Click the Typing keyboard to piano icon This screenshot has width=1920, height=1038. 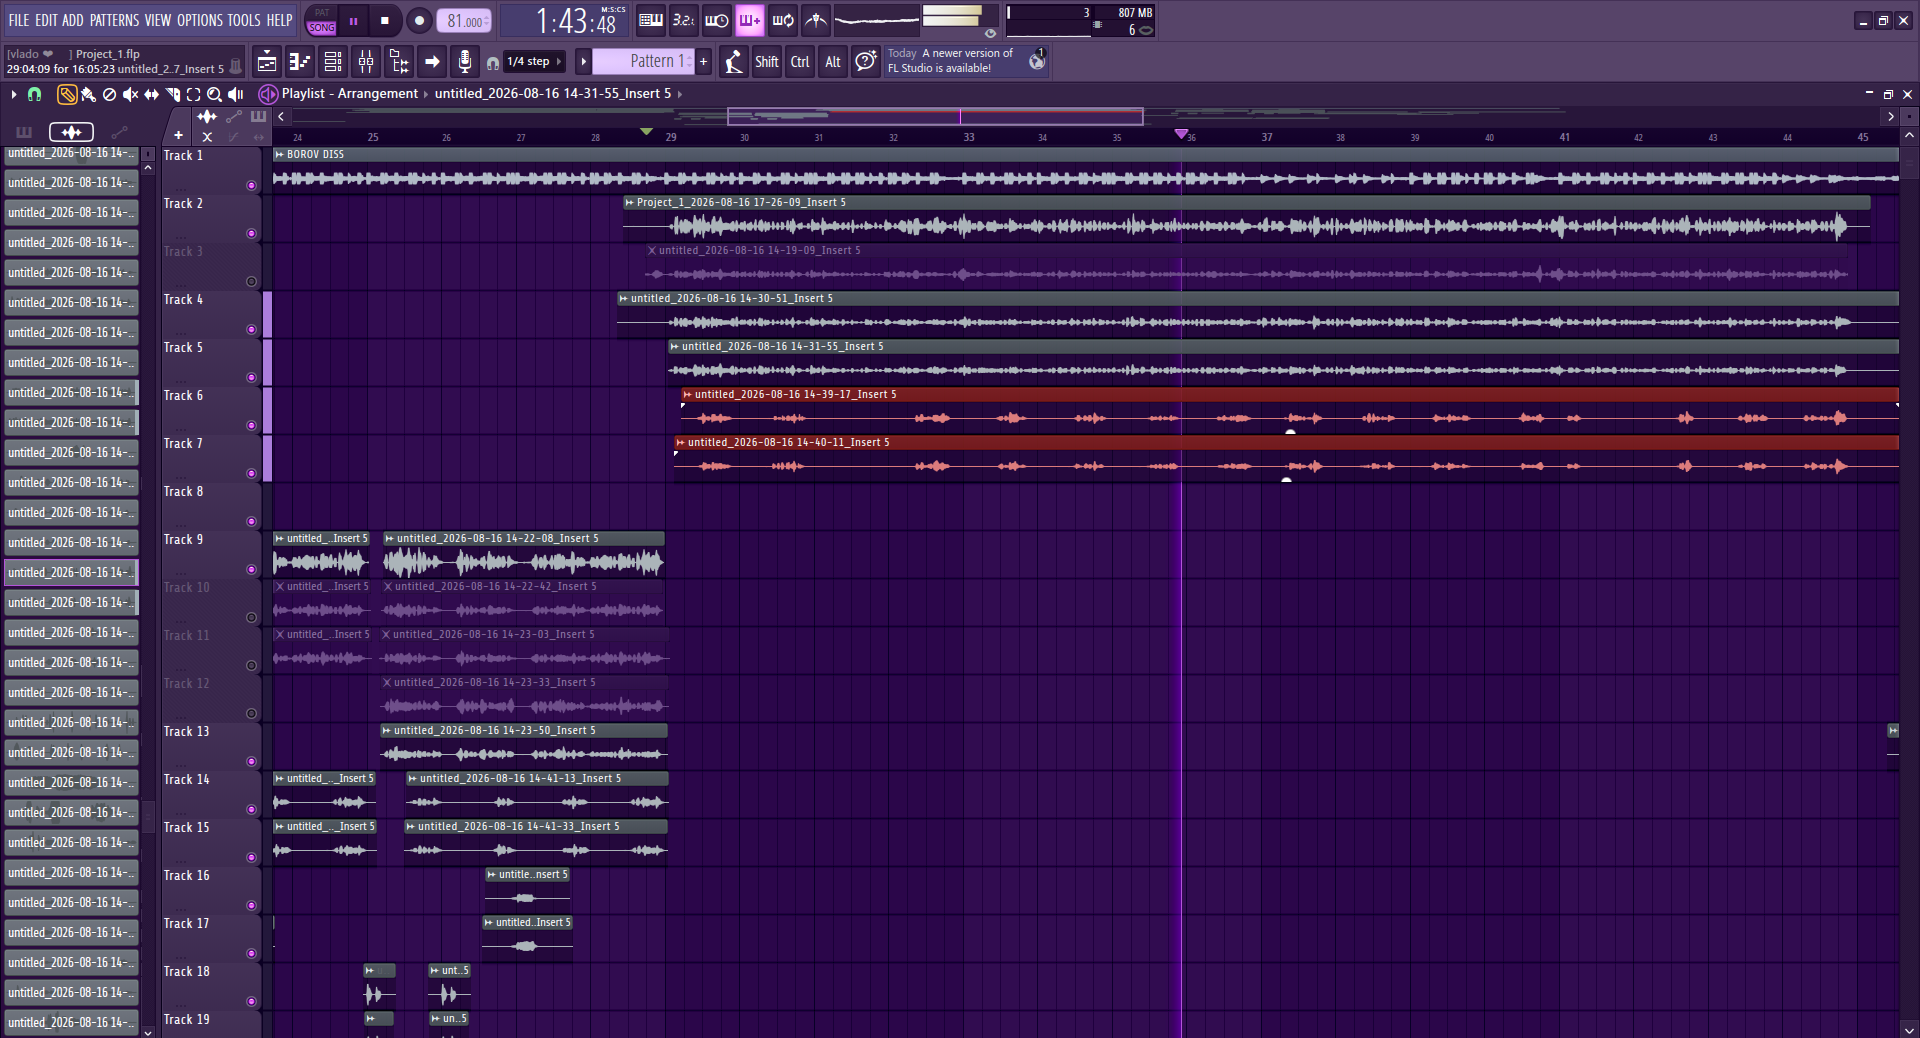coord(651,20)
